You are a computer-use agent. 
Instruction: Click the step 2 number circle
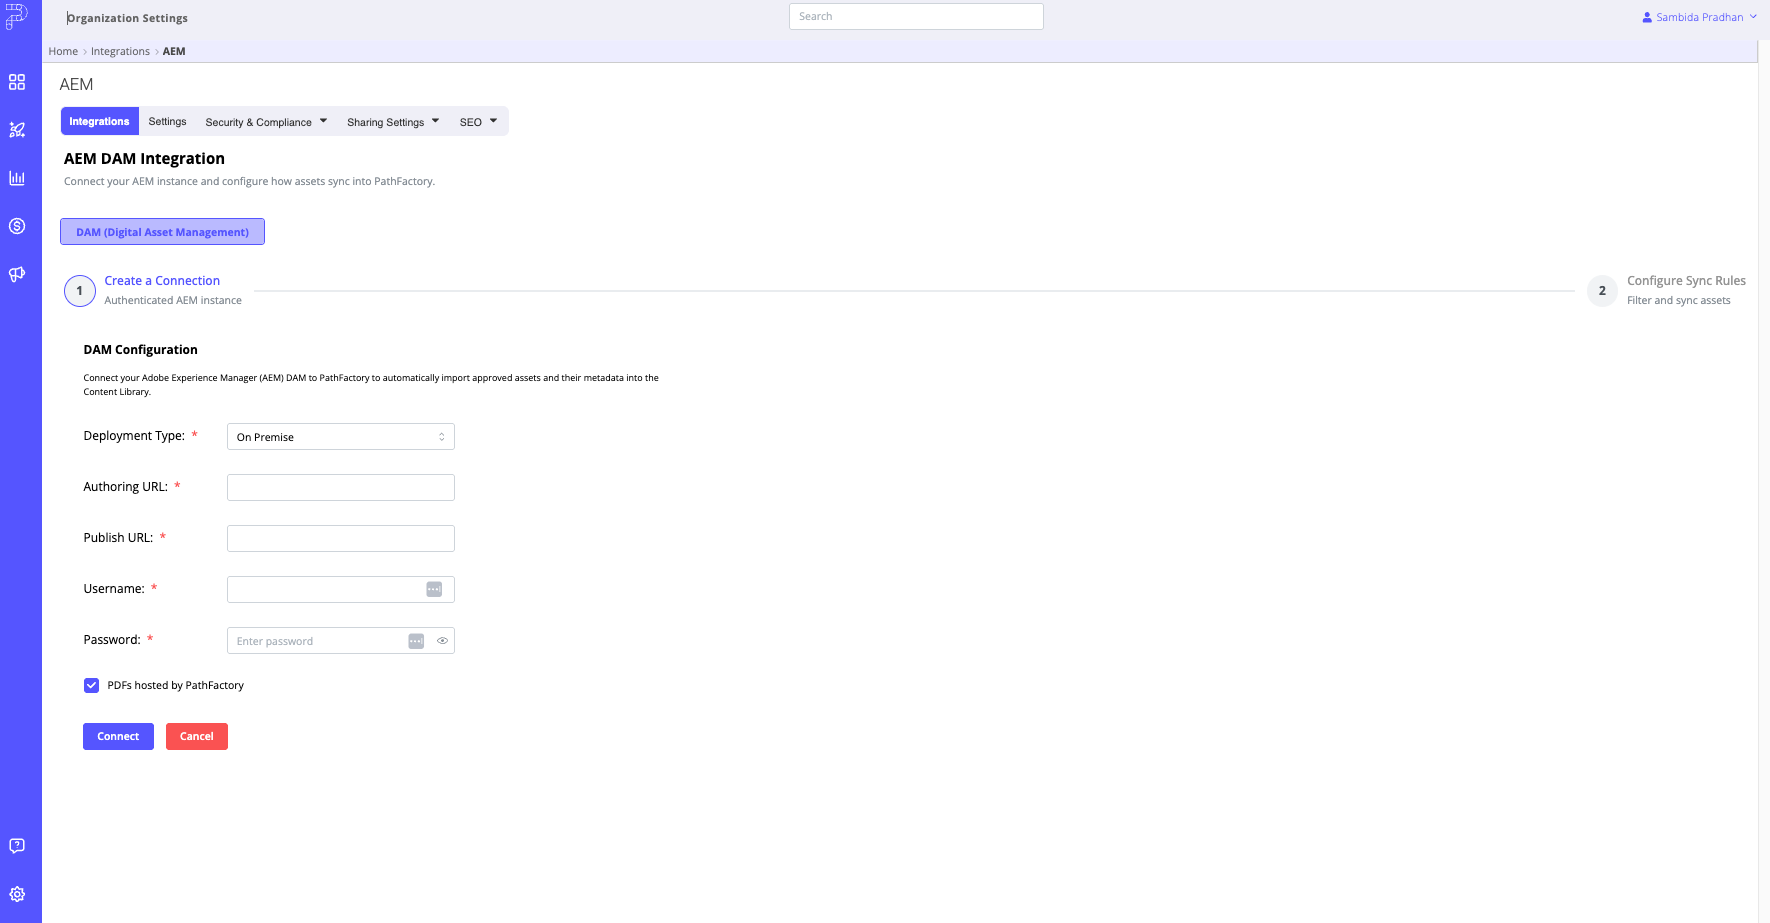pos(1602,291)
